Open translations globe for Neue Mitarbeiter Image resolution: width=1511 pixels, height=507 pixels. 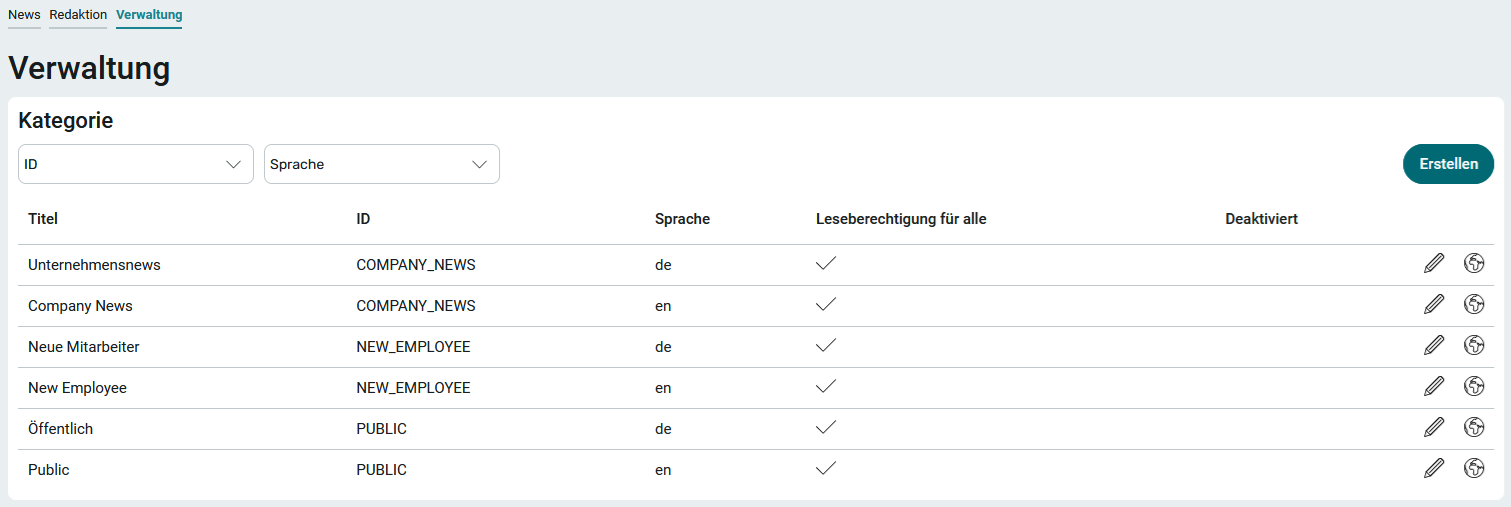click(1474, 345)
